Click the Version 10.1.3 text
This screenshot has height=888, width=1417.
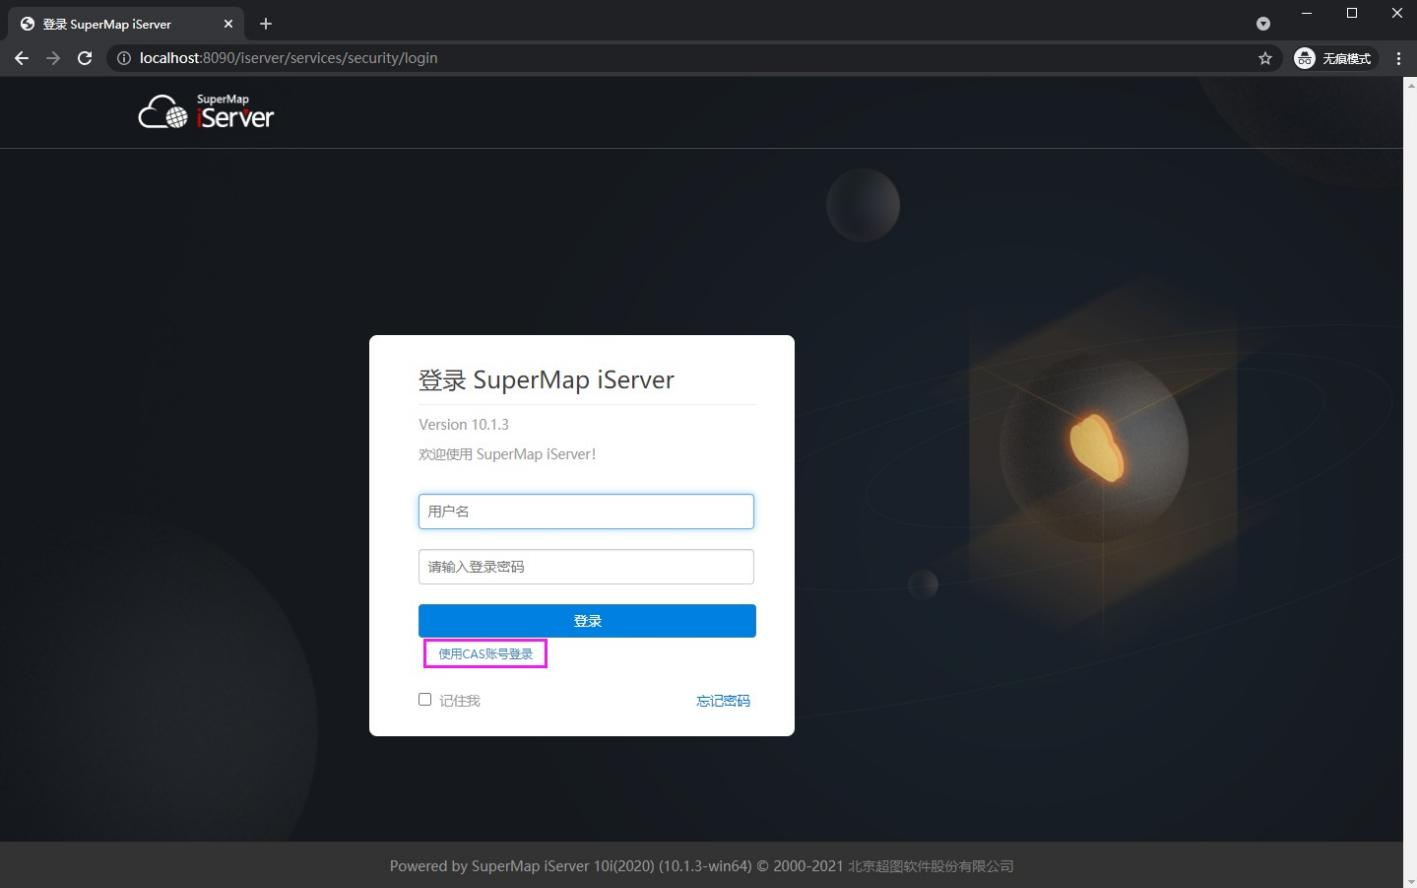tap(464, 424)
